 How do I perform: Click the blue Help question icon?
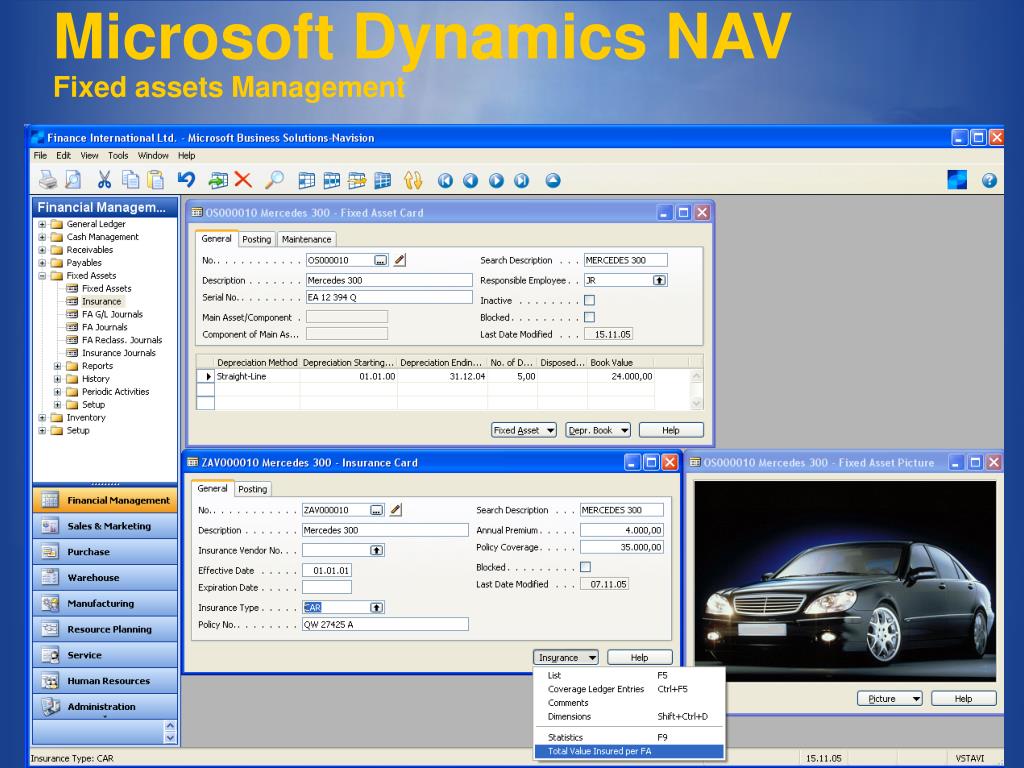(989, 180)
